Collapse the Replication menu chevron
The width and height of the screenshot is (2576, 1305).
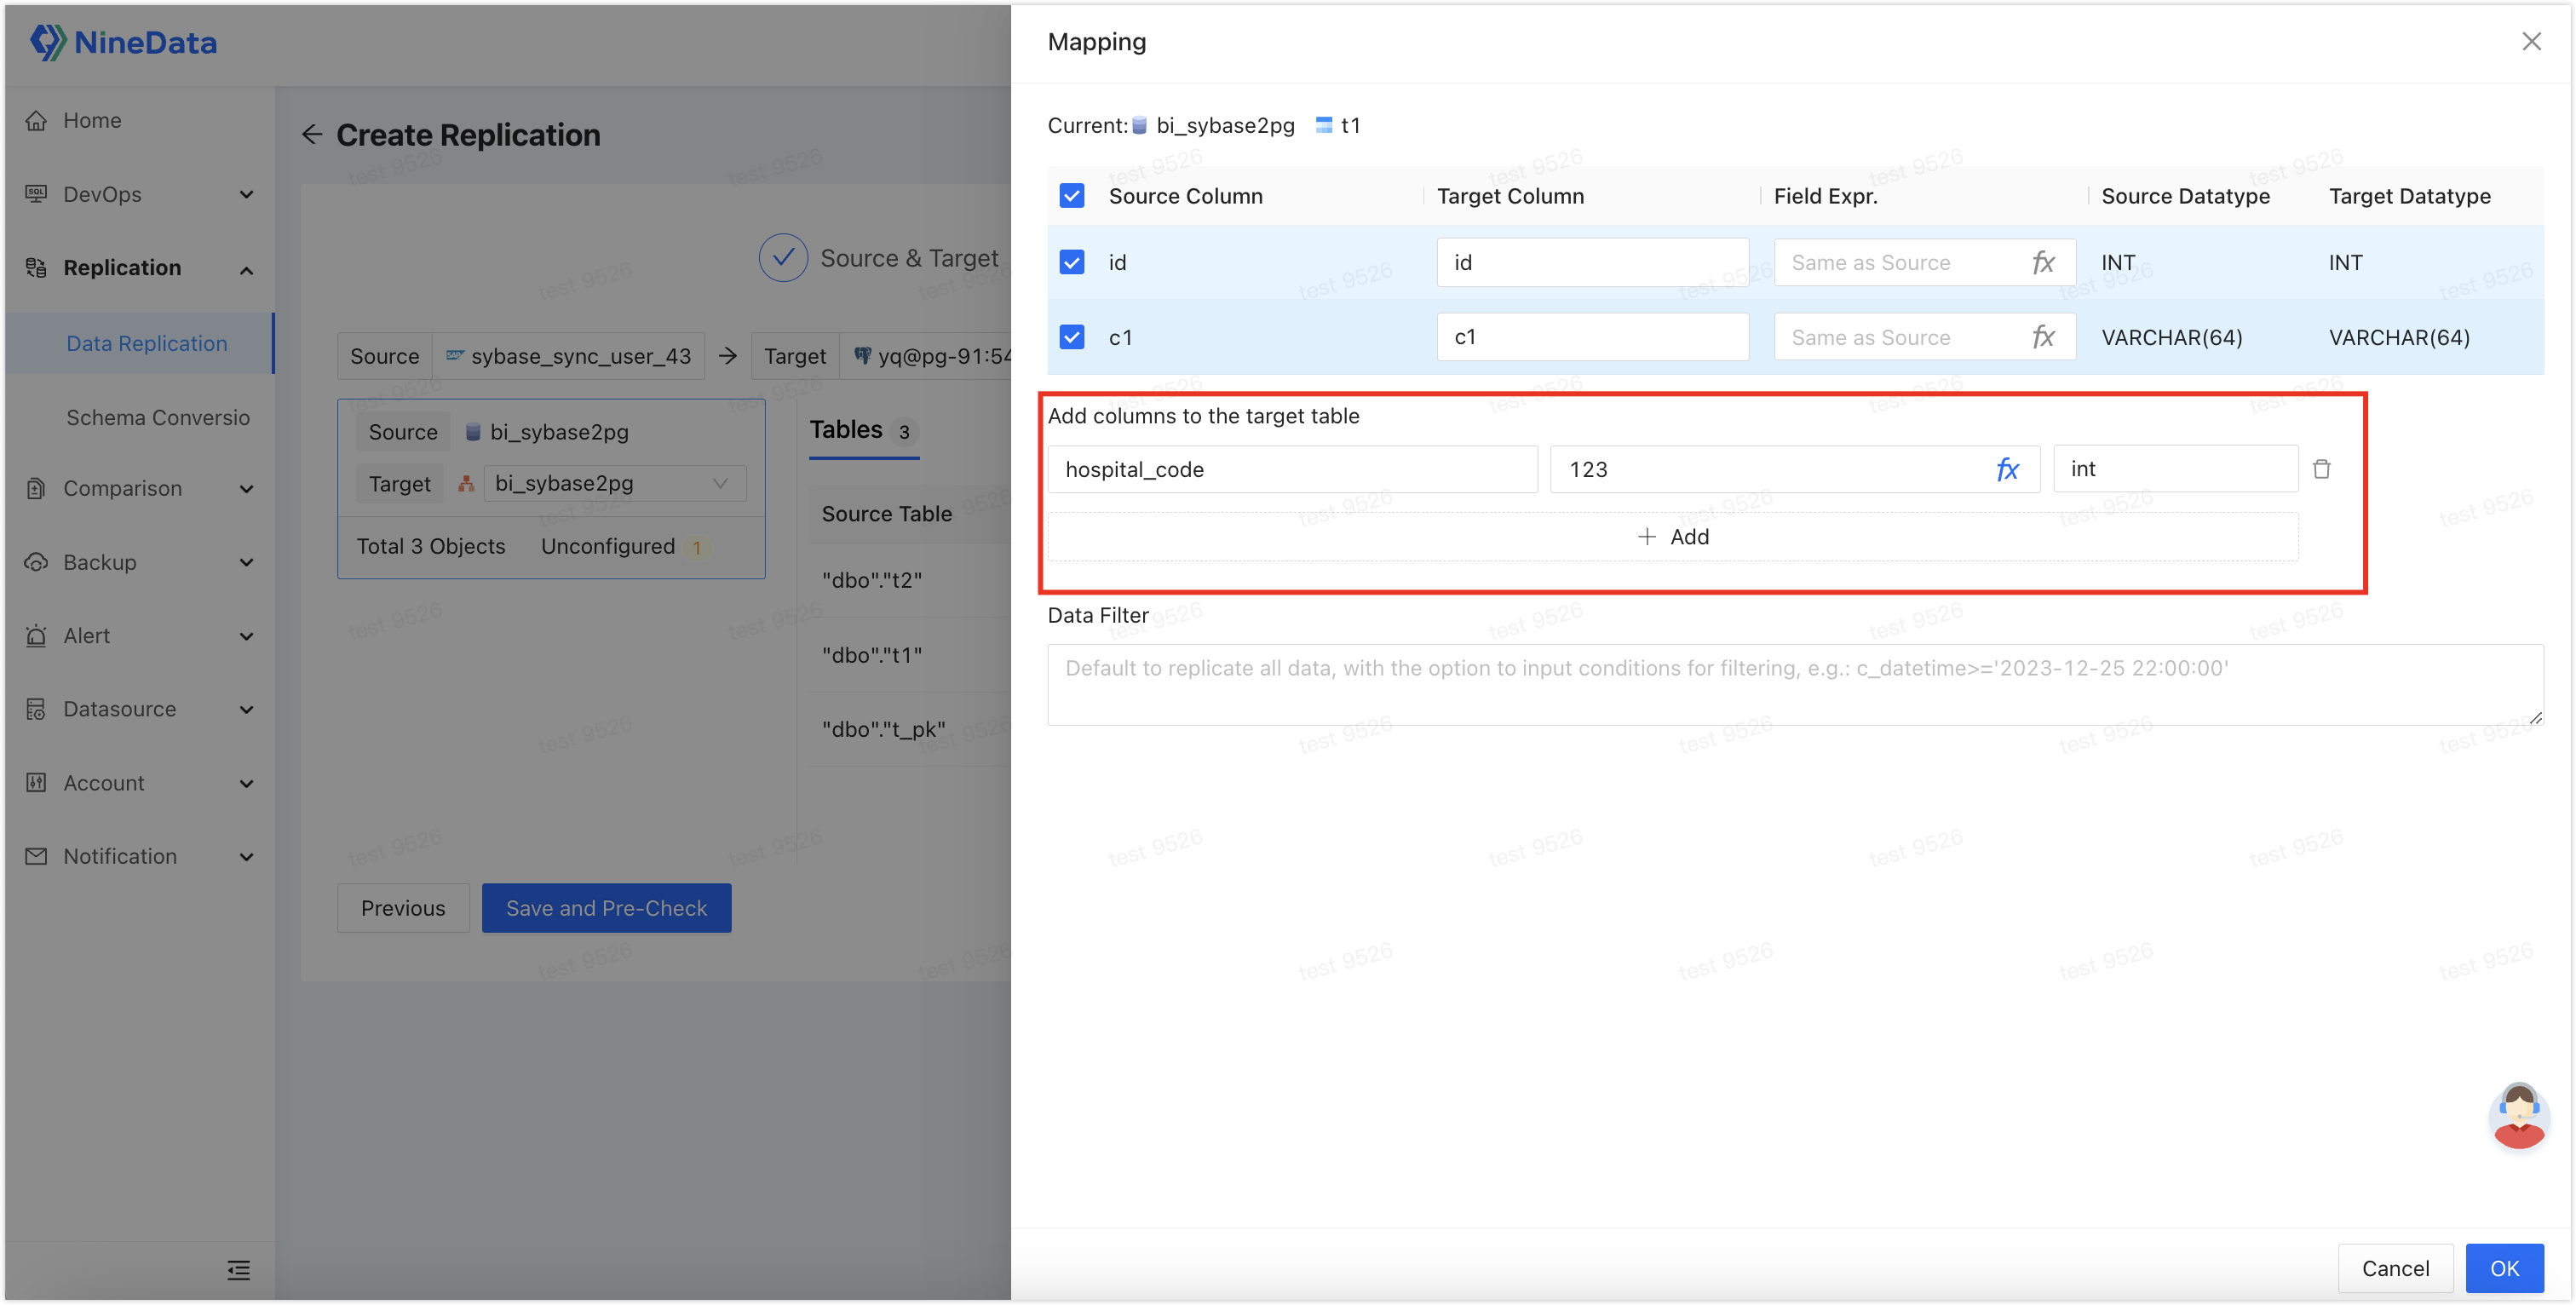(x=246, y=269)
